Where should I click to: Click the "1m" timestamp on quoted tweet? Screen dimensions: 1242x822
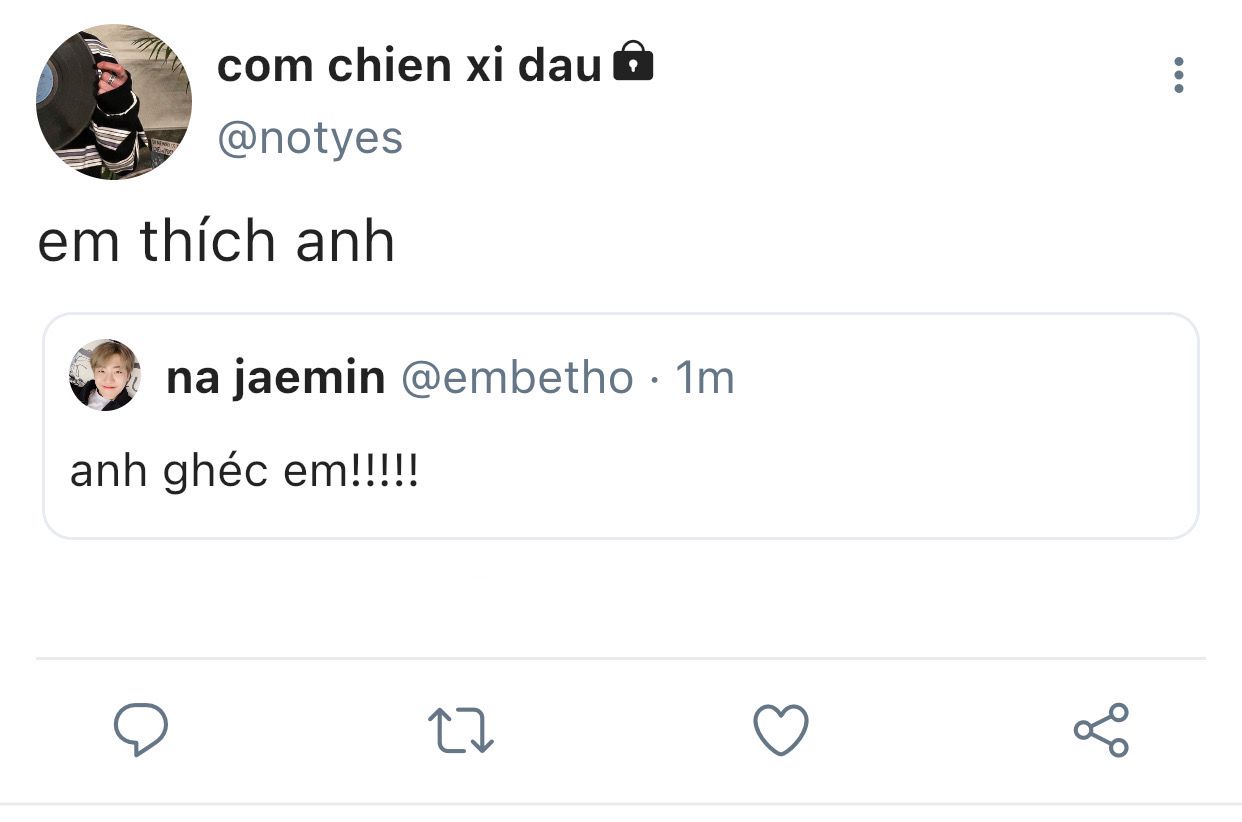(x=705, y=378)
